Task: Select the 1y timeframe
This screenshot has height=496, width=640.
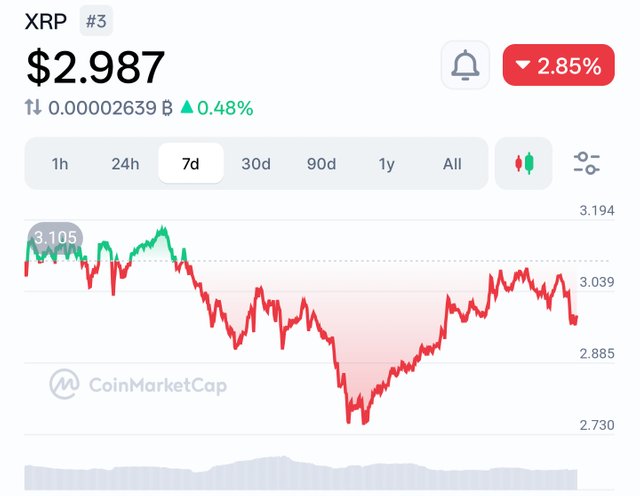Action: (x=387, y=164)
